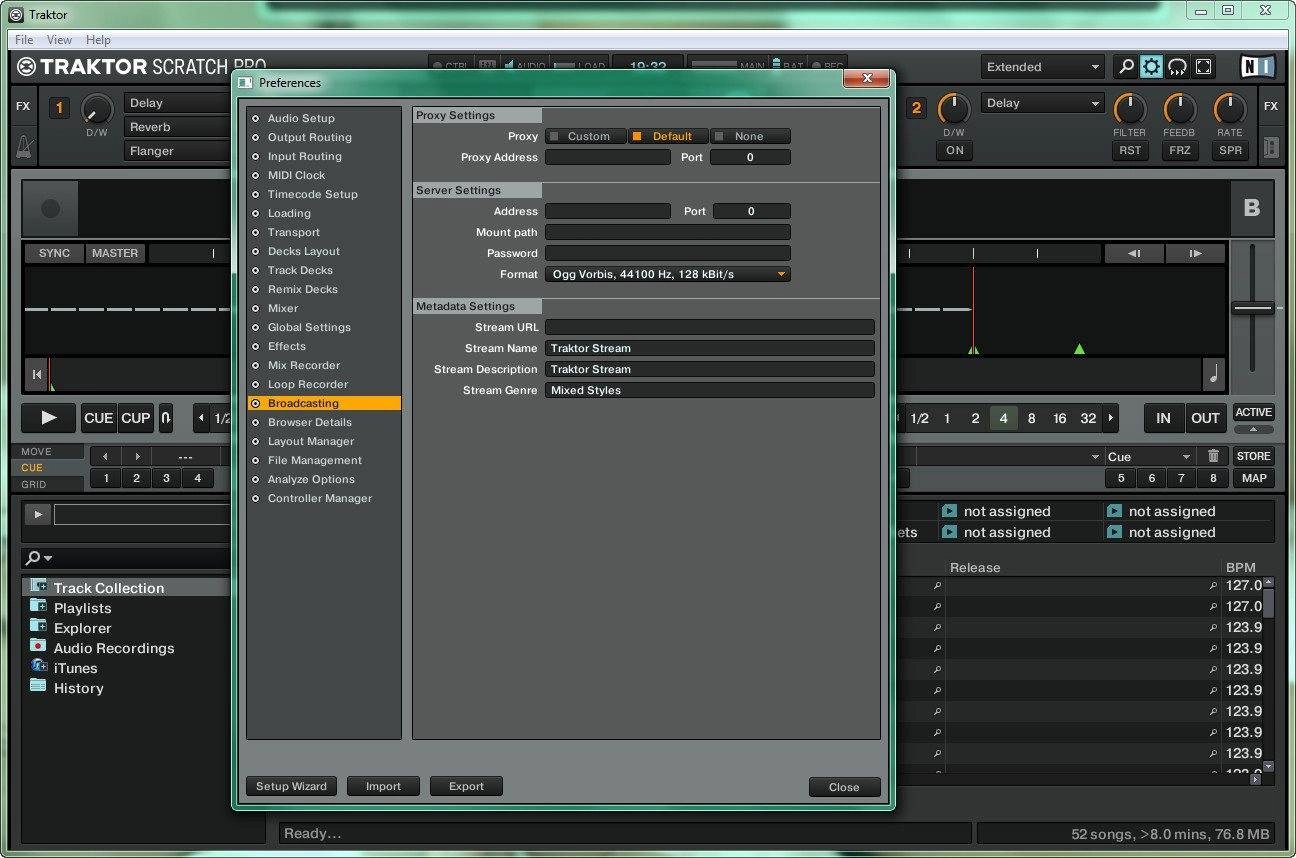
Task: Toggle the keylock music note icon
Action: [x=1214, y=375]
